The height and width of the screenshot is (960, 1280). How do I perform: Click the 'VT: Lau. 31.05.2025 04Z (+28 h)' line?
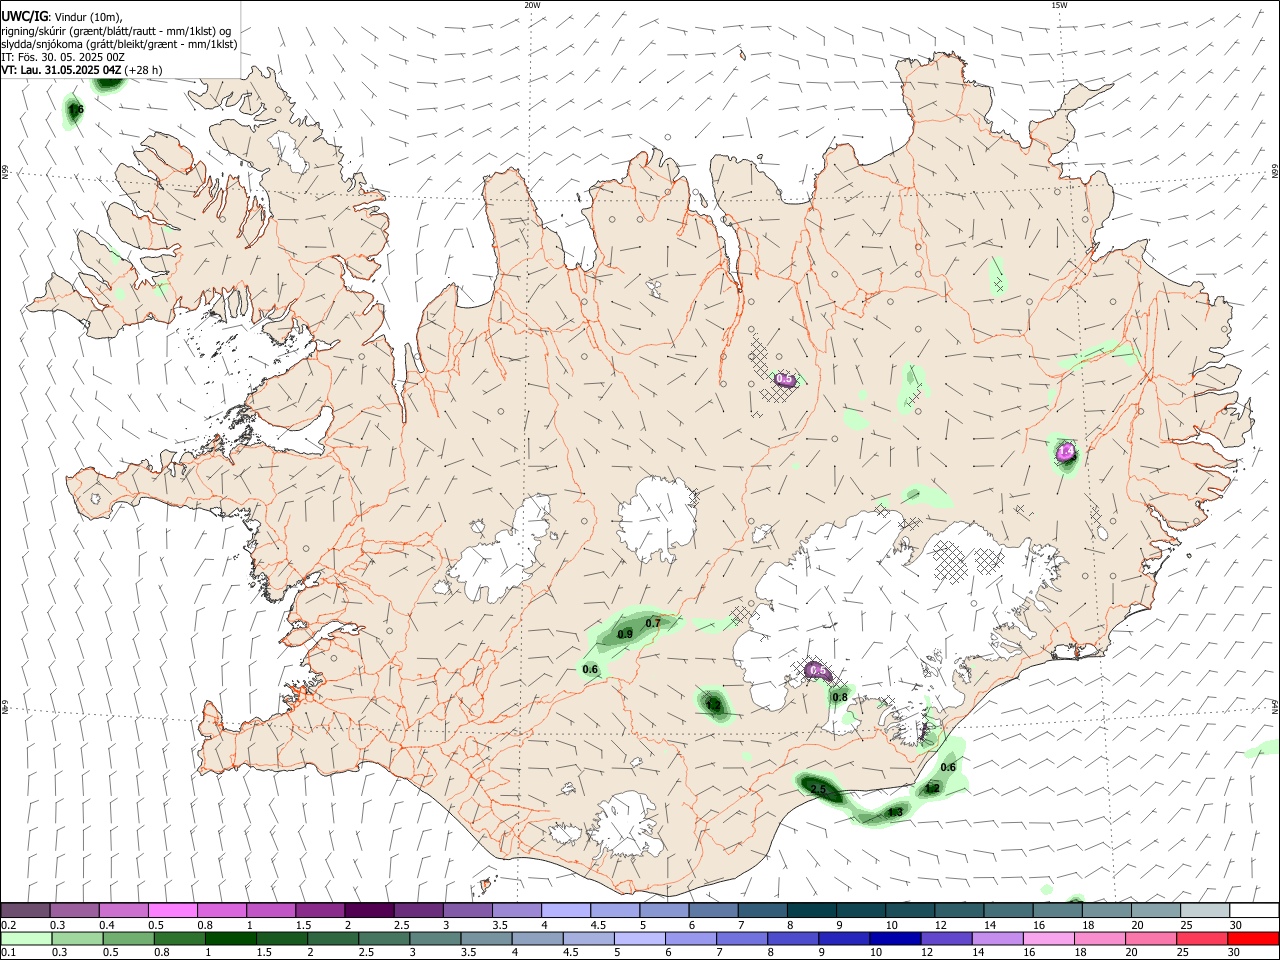[x=82, y=70]
